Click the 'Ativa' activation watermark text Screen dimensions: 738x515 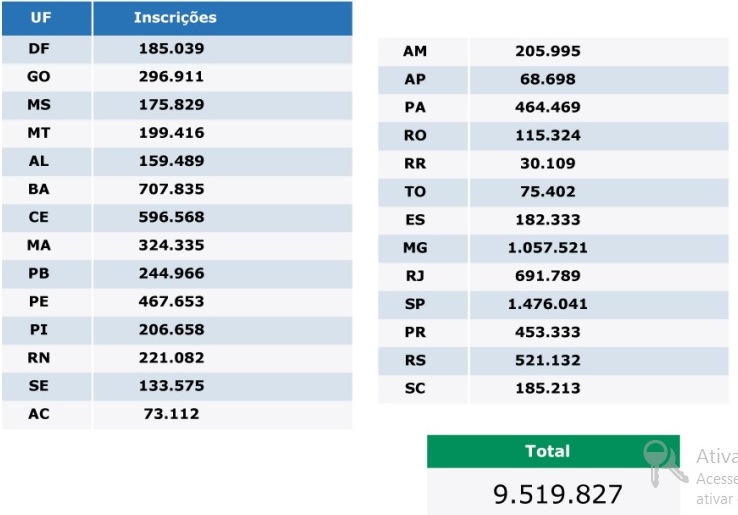click(716, 457)
